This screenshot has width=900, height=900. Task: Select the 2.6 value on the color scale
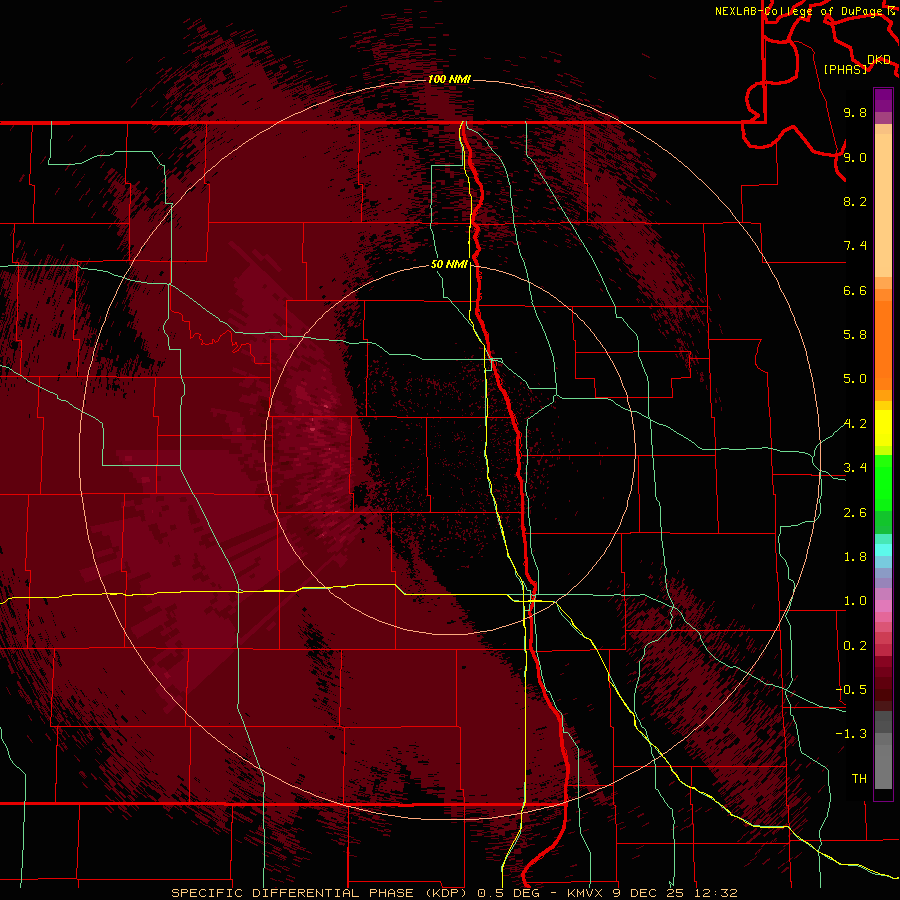coord(855,513)
